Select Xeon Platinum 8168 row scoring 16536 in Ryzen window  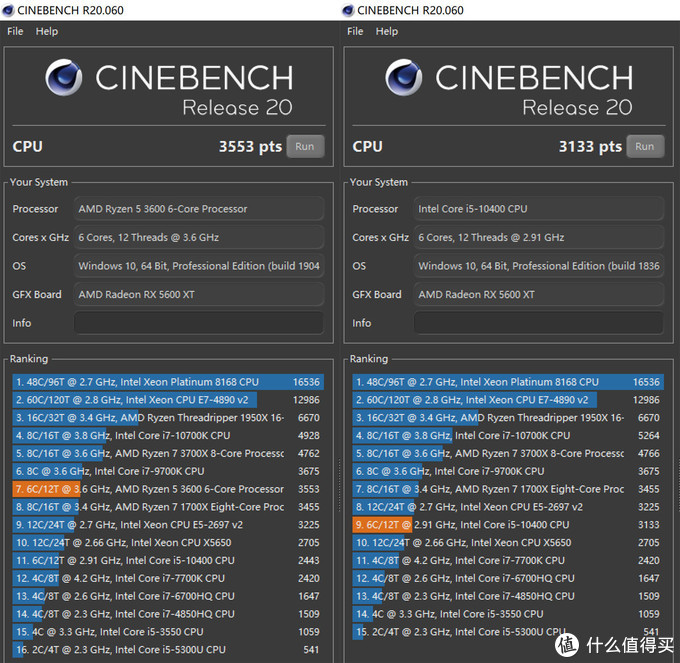[x=167, y=382]
